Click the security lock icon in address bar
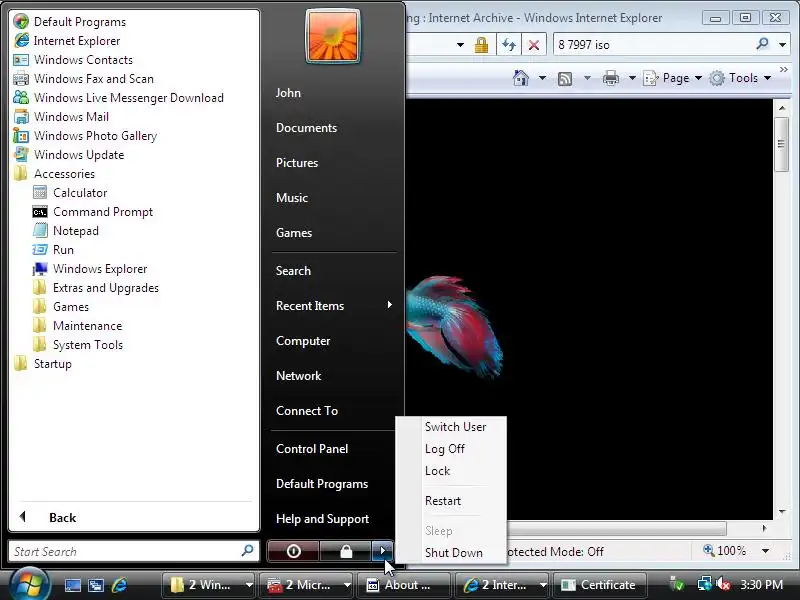Image resolution: width=800 pixels, height=600 pixels. [481, 45]
